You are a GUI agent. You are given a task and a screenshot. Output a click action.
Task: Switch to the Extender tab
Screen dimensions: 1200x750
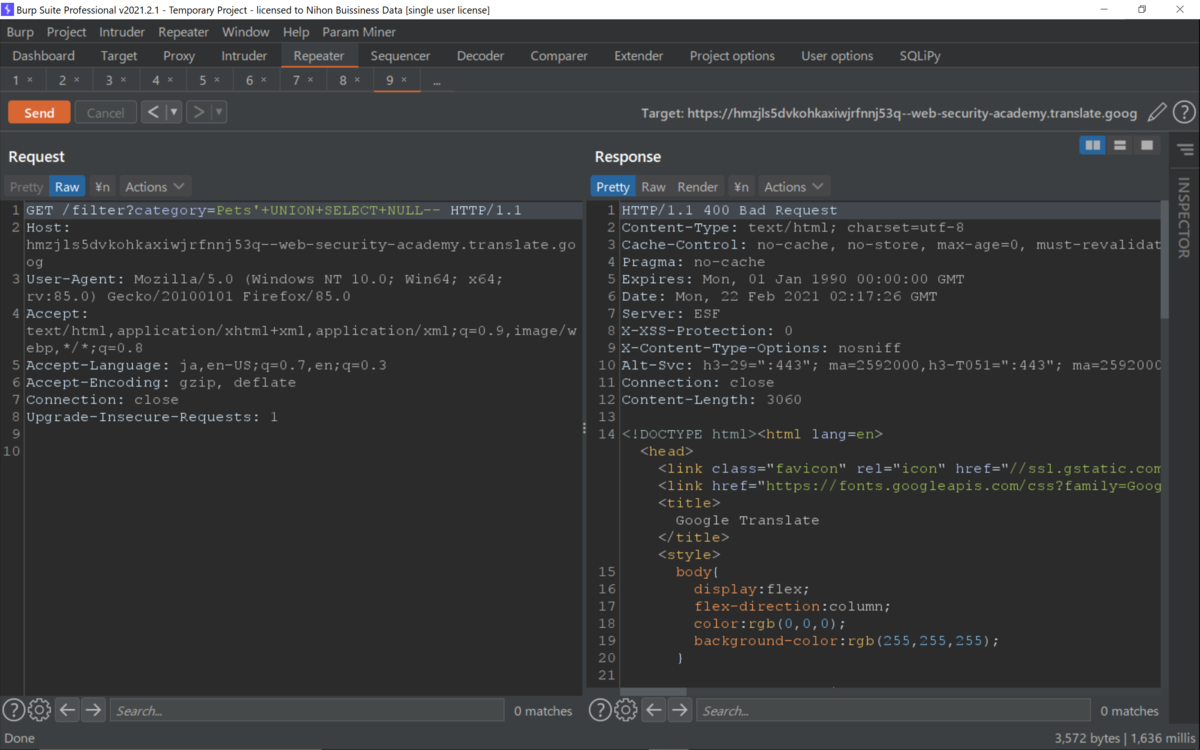(x=639, y=56)
